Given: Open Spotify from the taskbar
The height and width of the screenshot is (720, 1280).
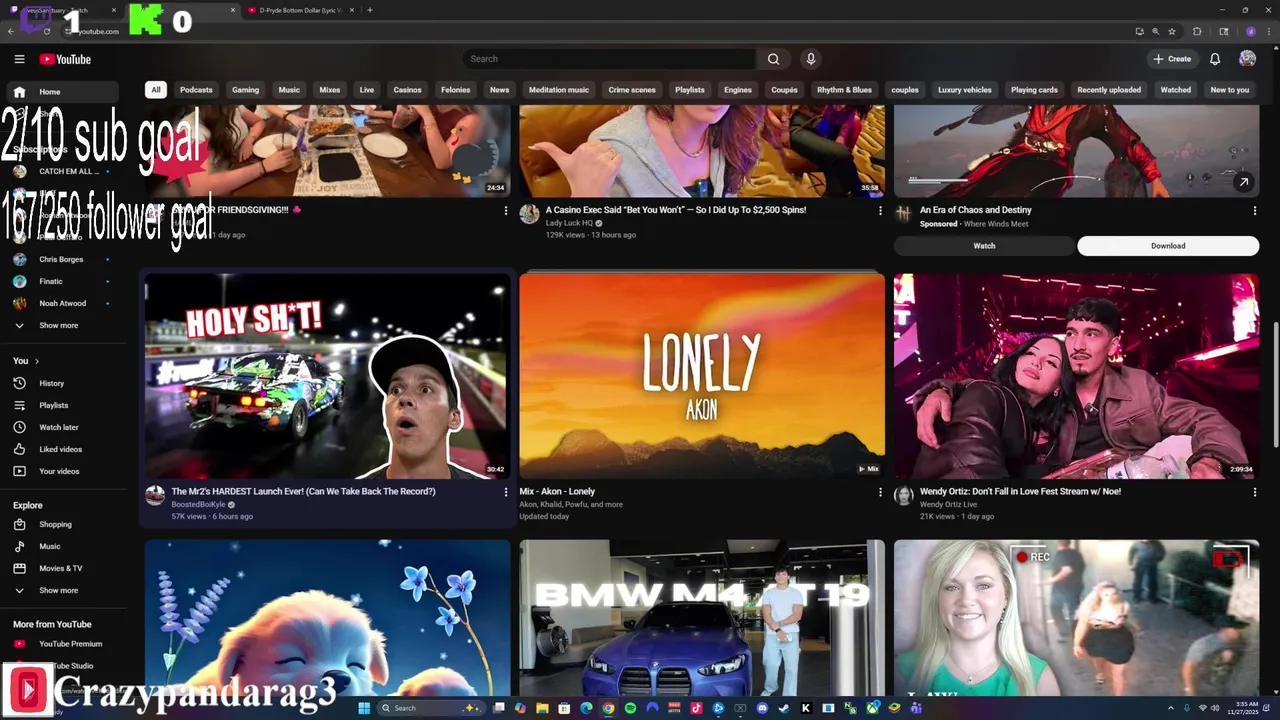Looking at the screenshot, I should tap(630, 708).
